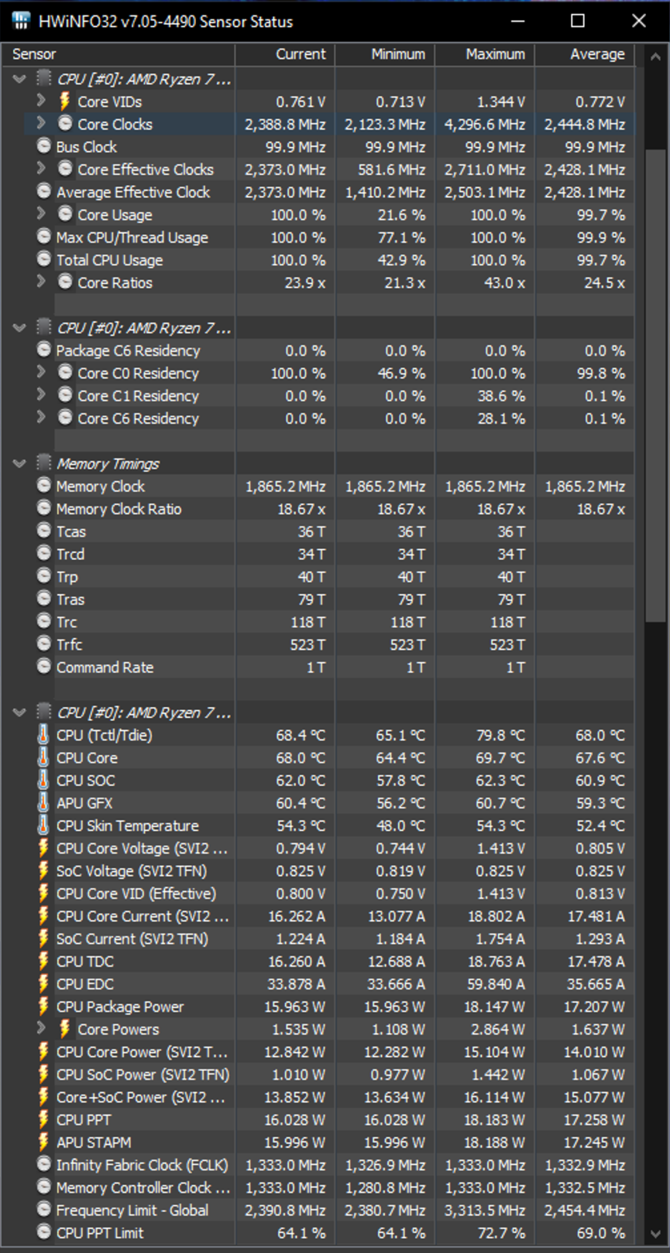
Task: Minimize the HWiNFO32 window
Action: click(516, 21)
